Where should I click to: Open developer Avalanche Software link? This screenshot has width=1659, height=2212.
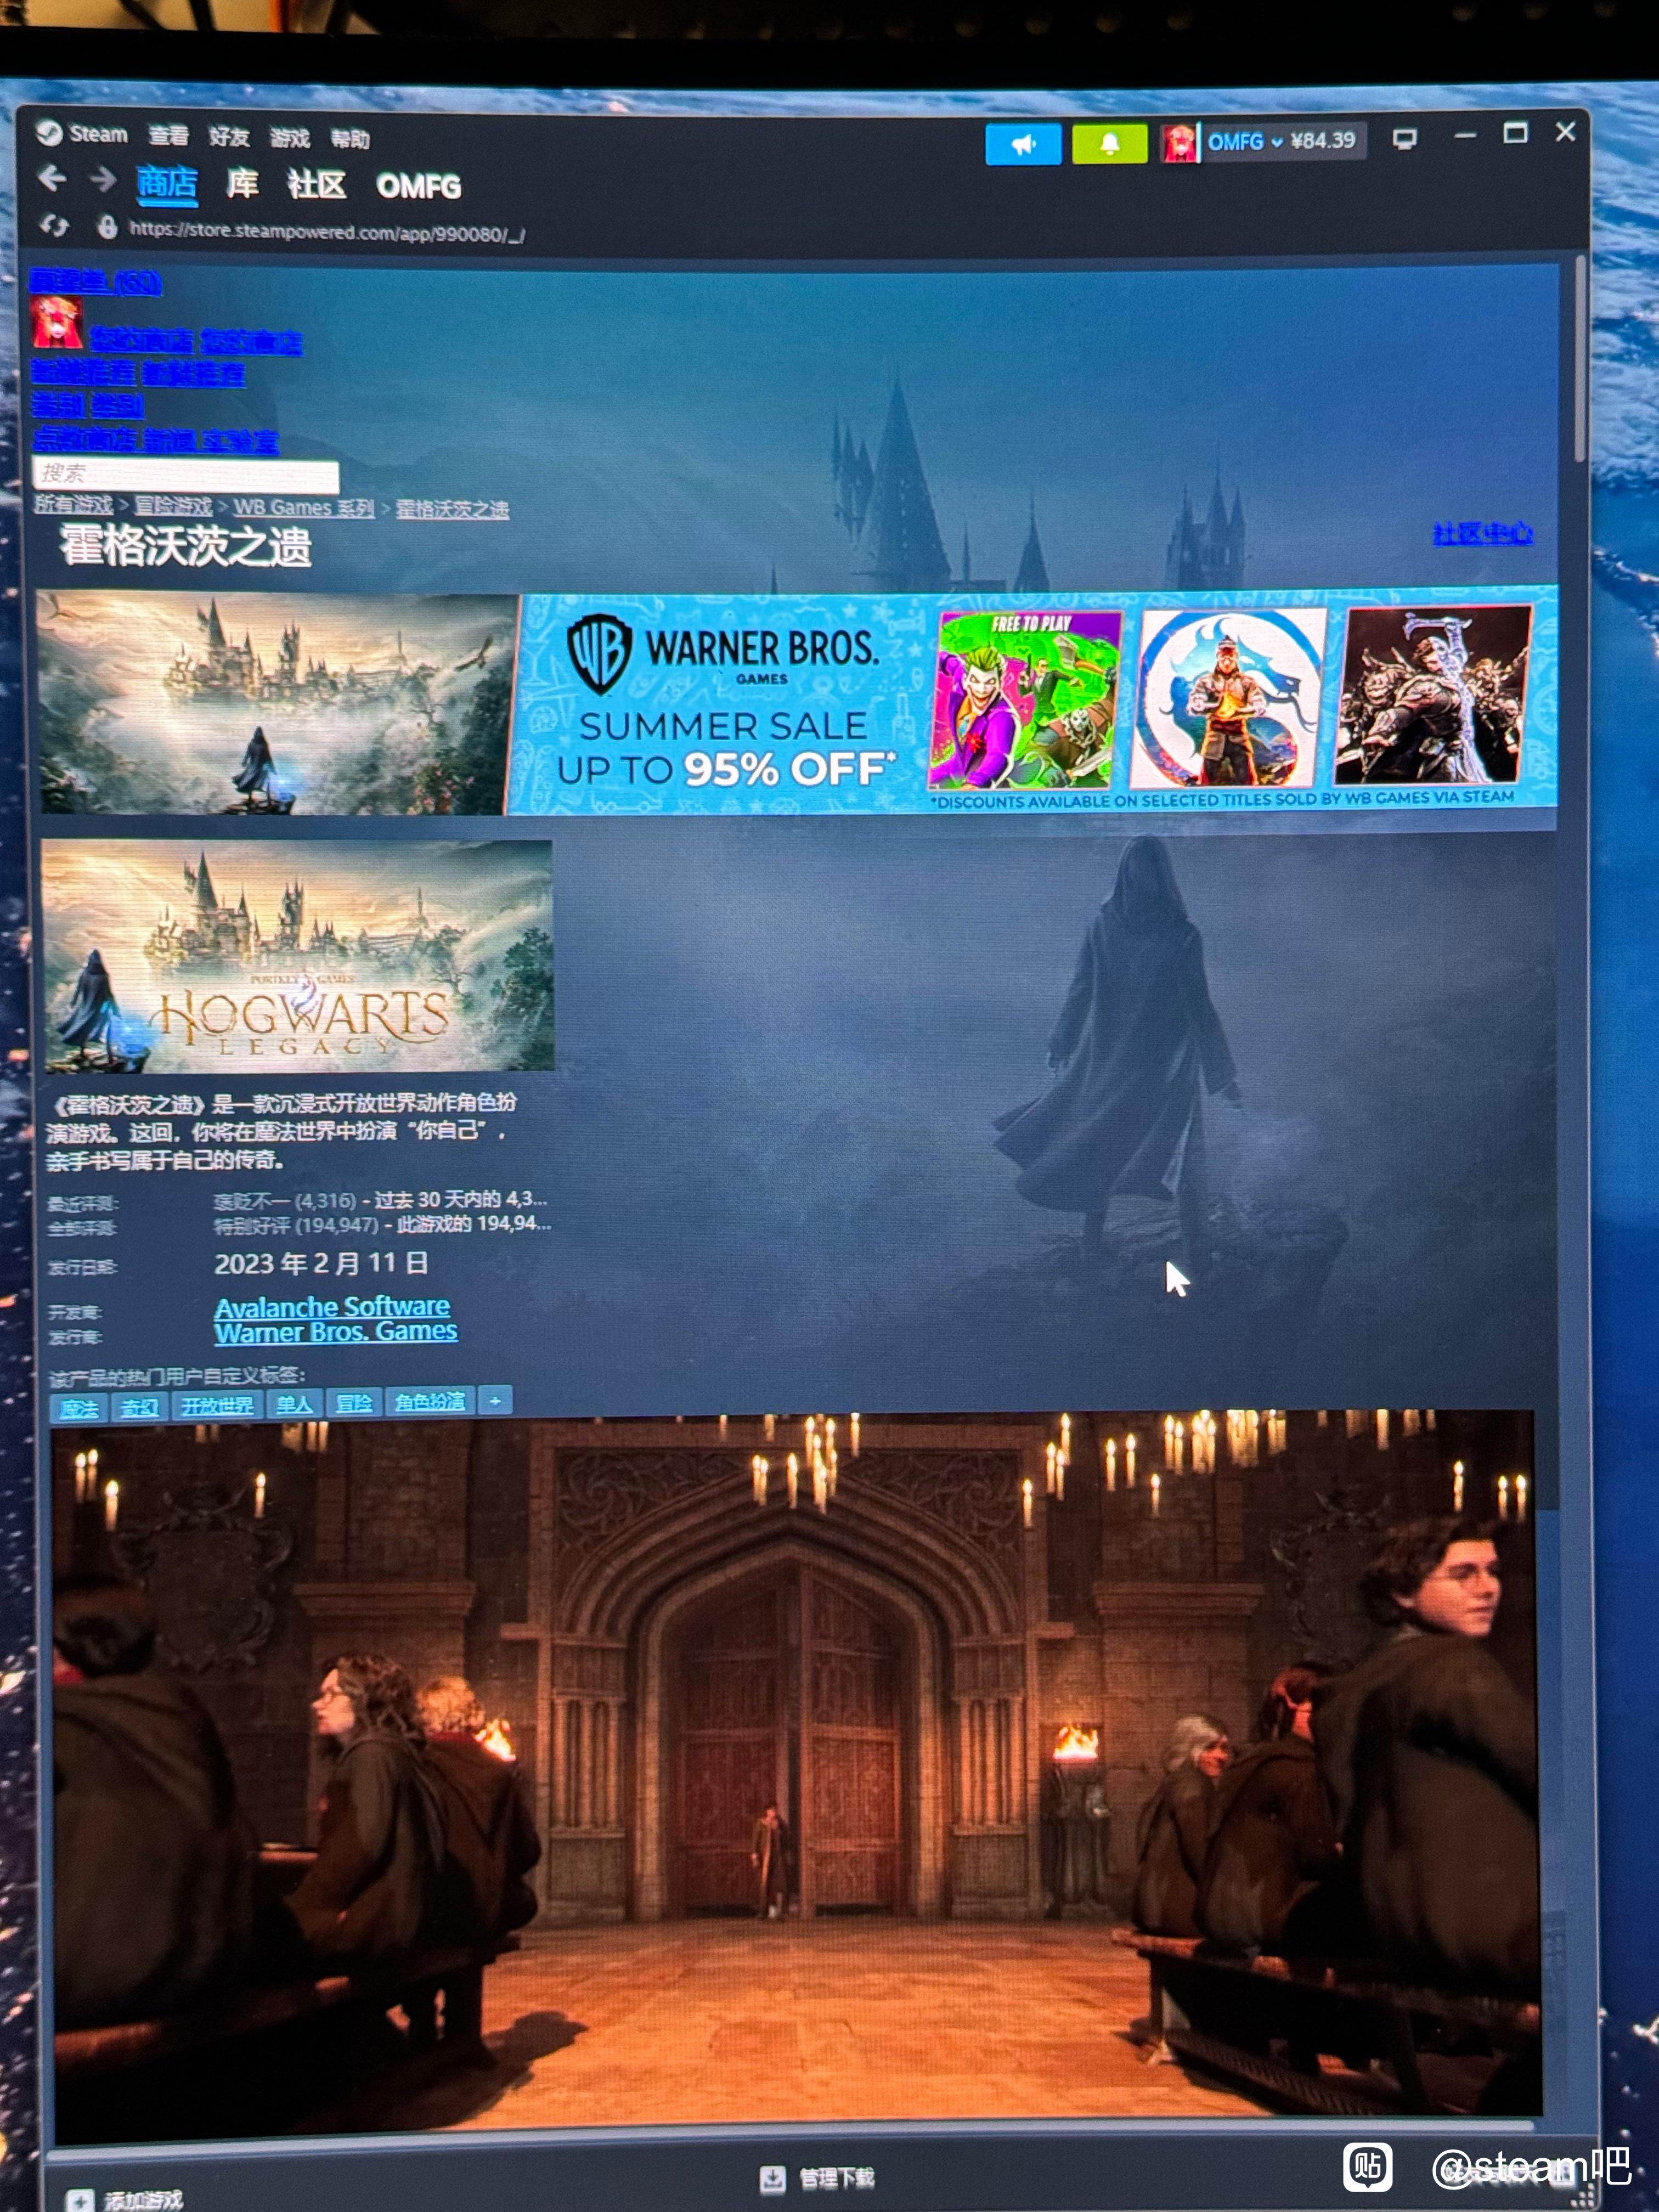(332, 1306)
